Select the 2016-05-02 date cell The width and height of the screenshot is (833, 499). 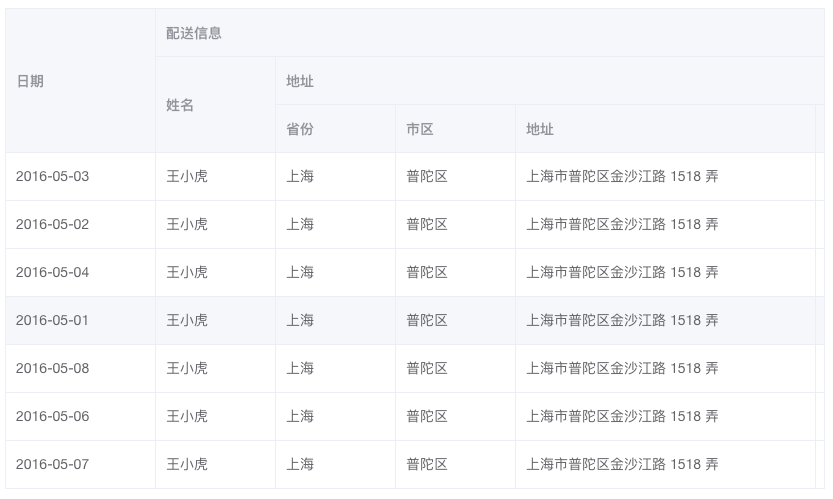(52, 225)
